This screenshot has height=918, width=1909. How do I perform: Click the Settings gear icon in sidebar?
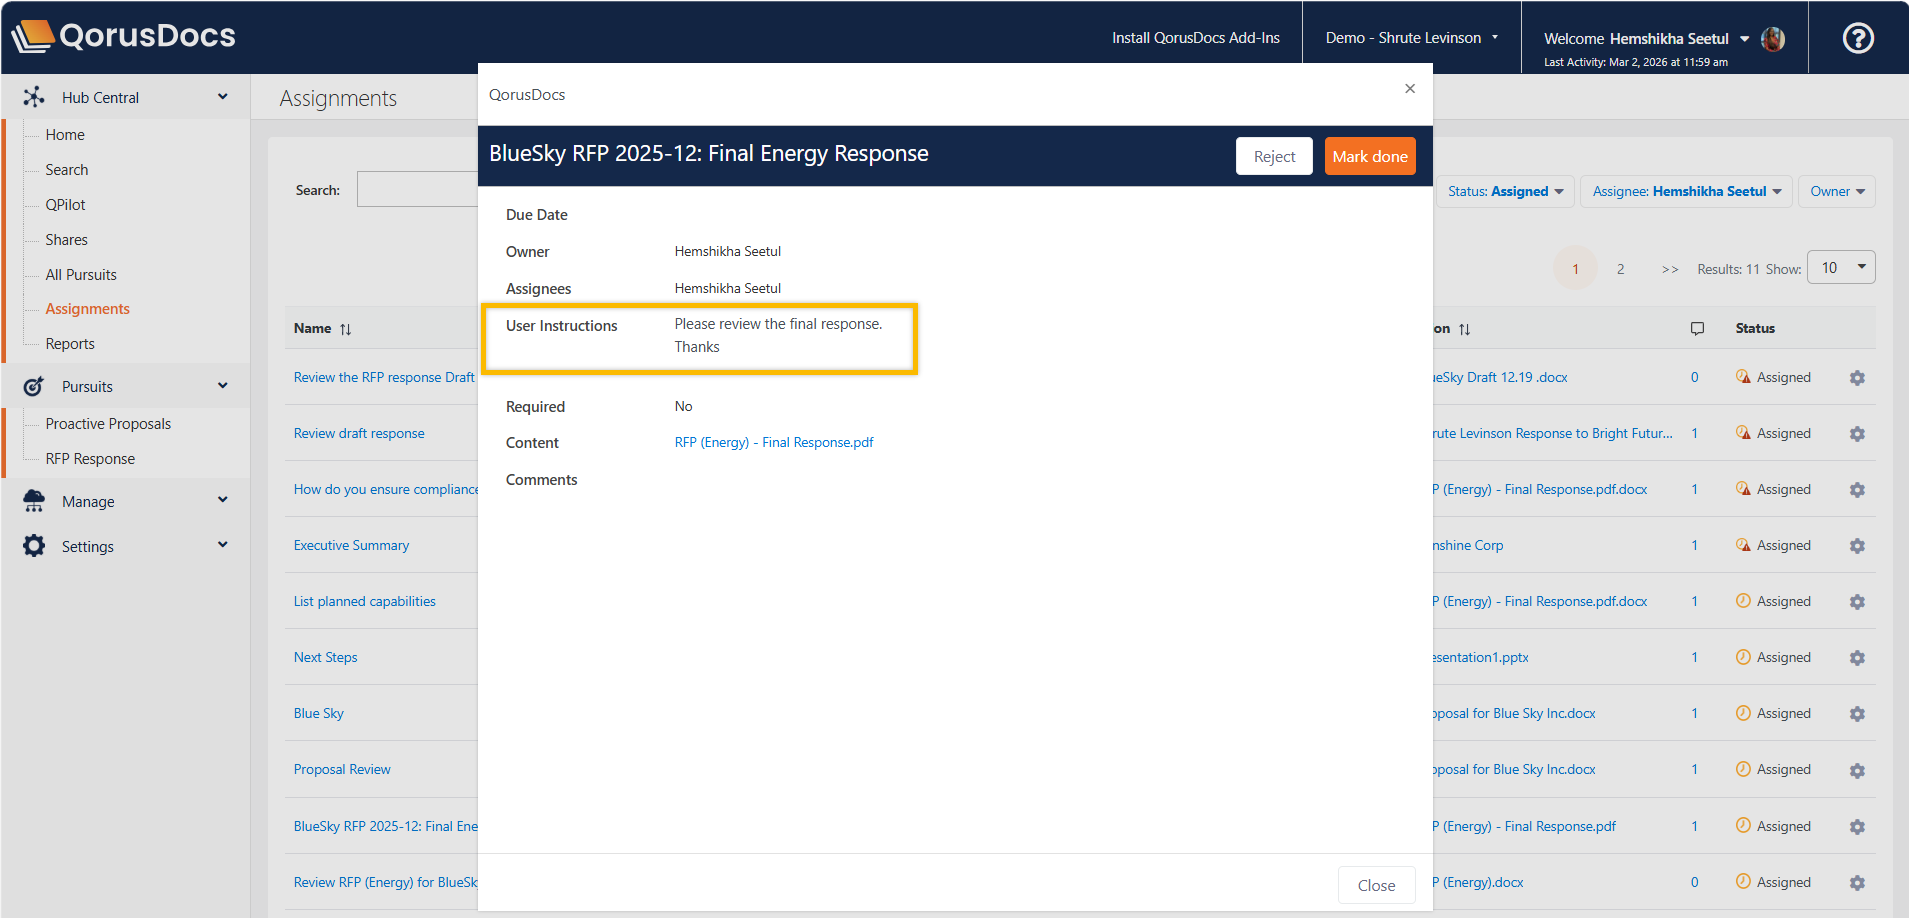coord(34,546)
